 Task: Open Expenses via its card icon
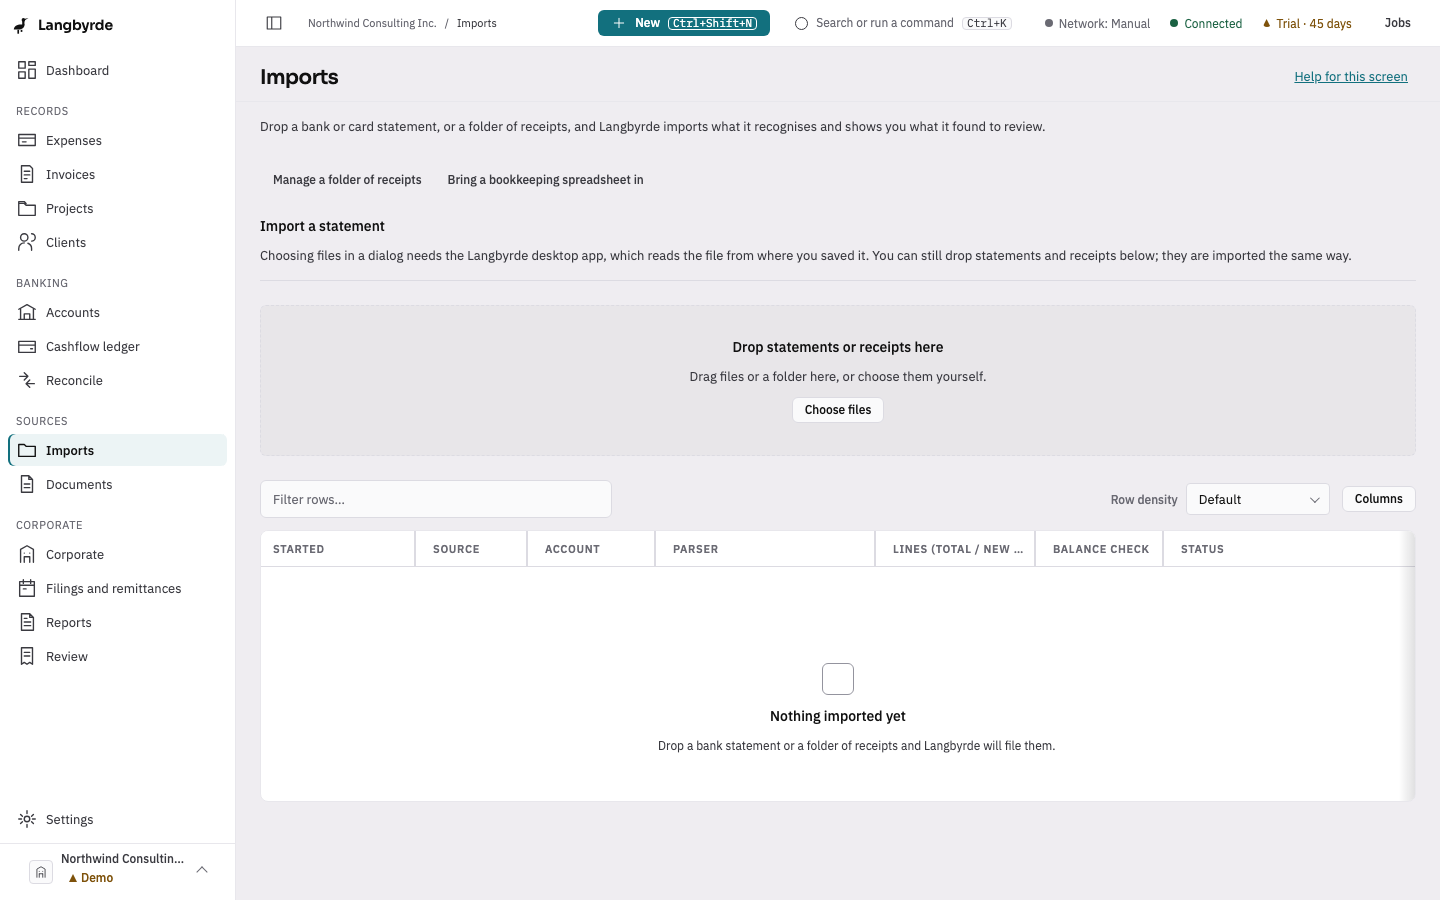27,140
